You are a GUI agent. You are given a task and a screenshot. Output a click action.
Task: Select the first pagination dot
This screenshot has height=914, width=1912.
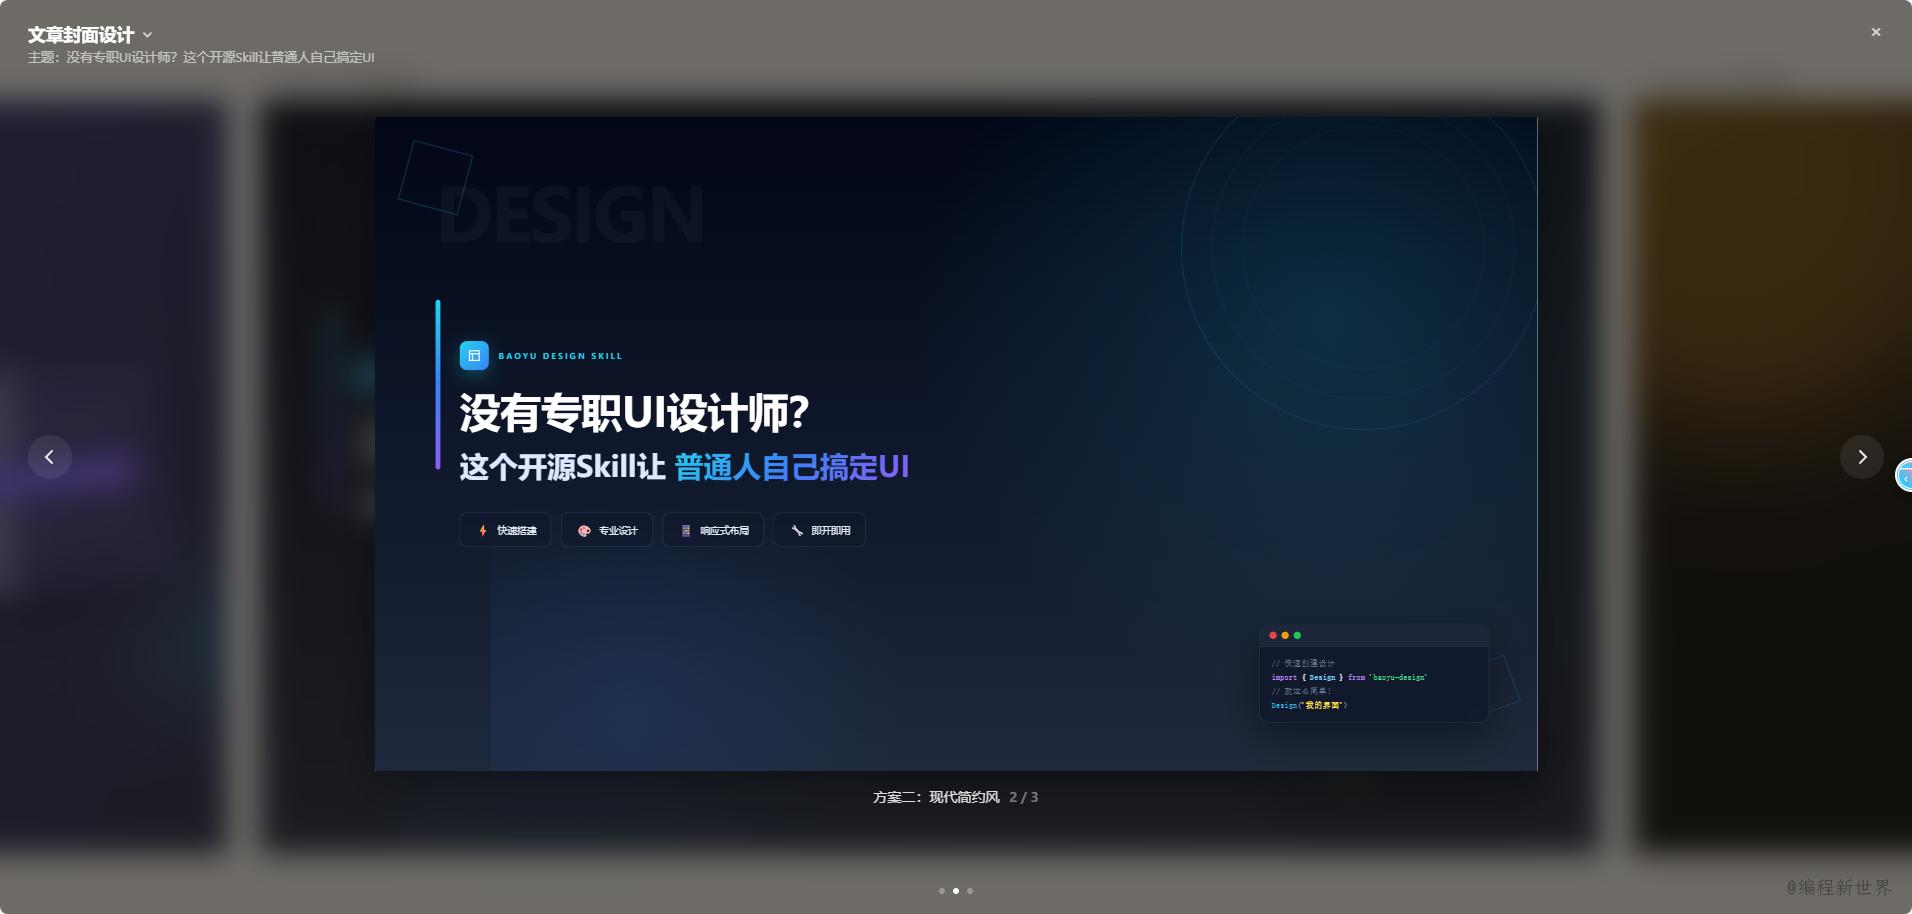pyautogui.click(x=942, y=891)
